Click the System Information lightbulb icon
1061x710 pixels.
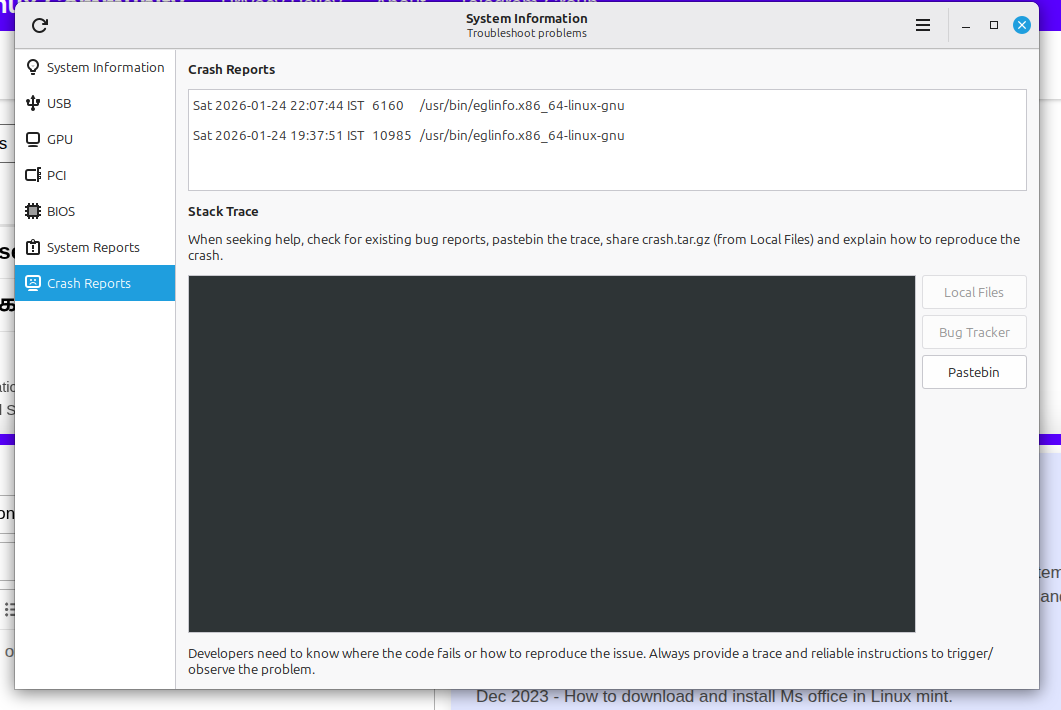33,67
